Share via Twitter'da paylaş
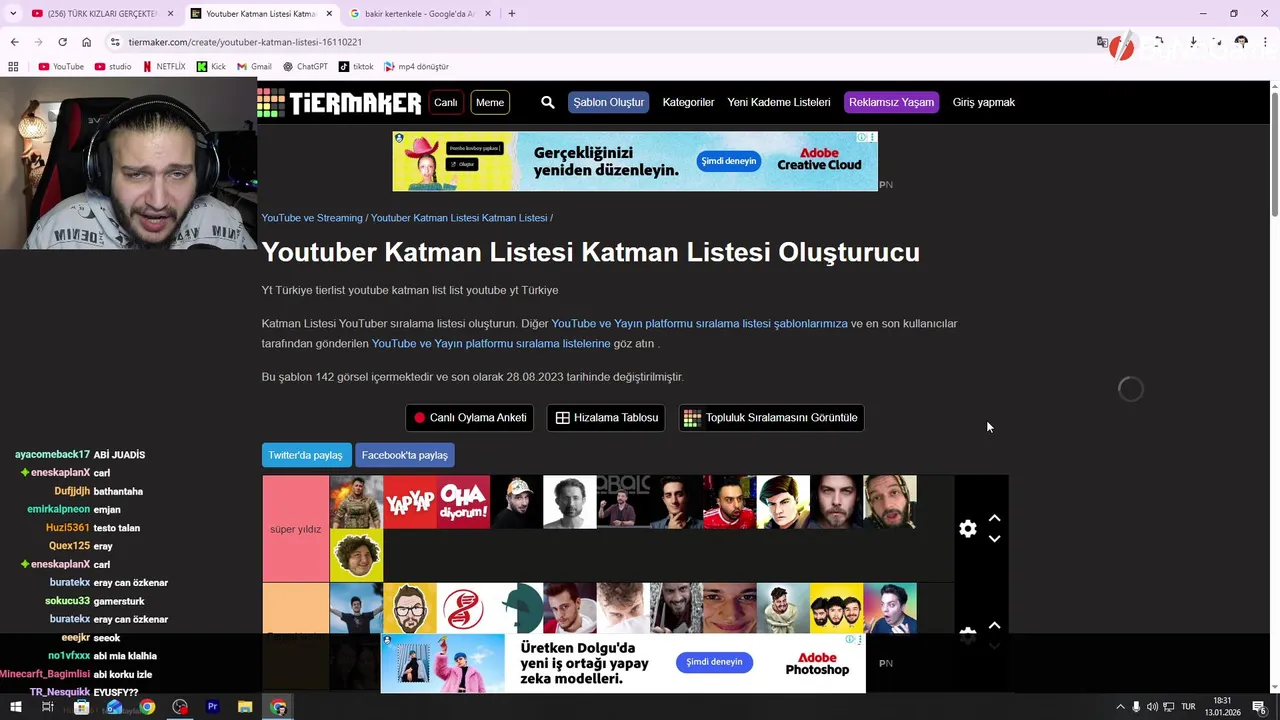 [x=305, y=455]
